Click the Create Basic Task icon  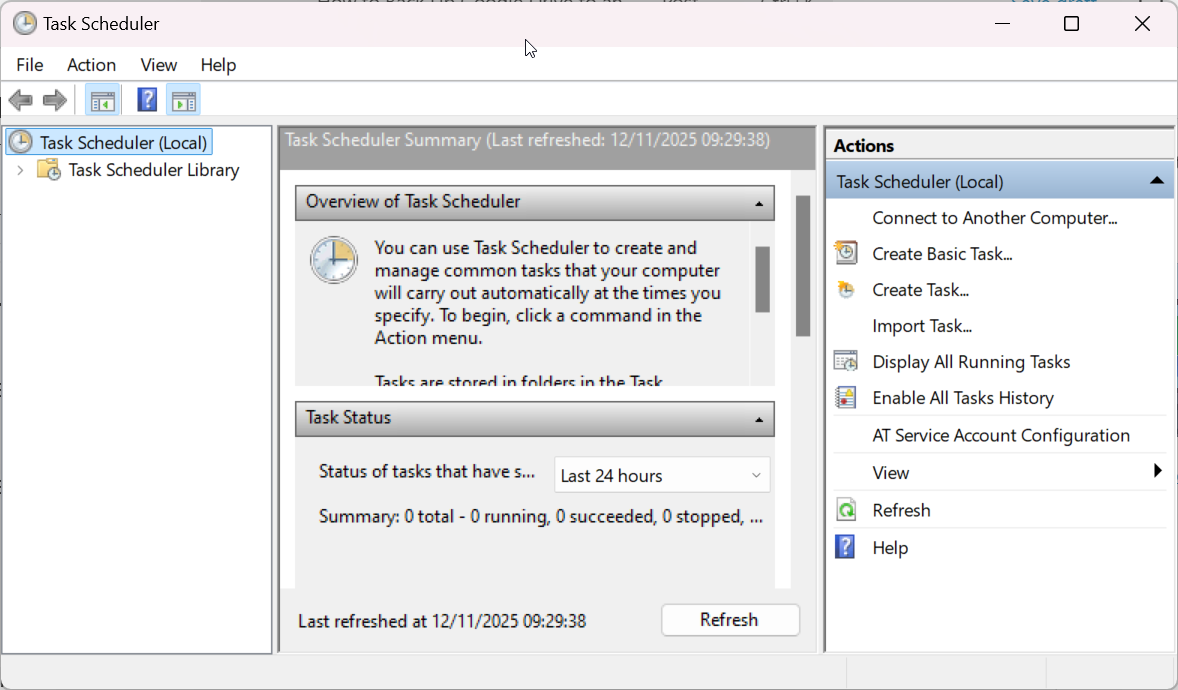846,253
